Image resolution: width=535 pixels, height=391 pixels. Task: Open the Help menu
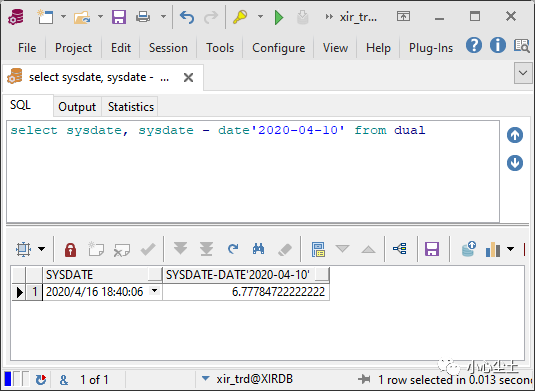pos(378,48)
